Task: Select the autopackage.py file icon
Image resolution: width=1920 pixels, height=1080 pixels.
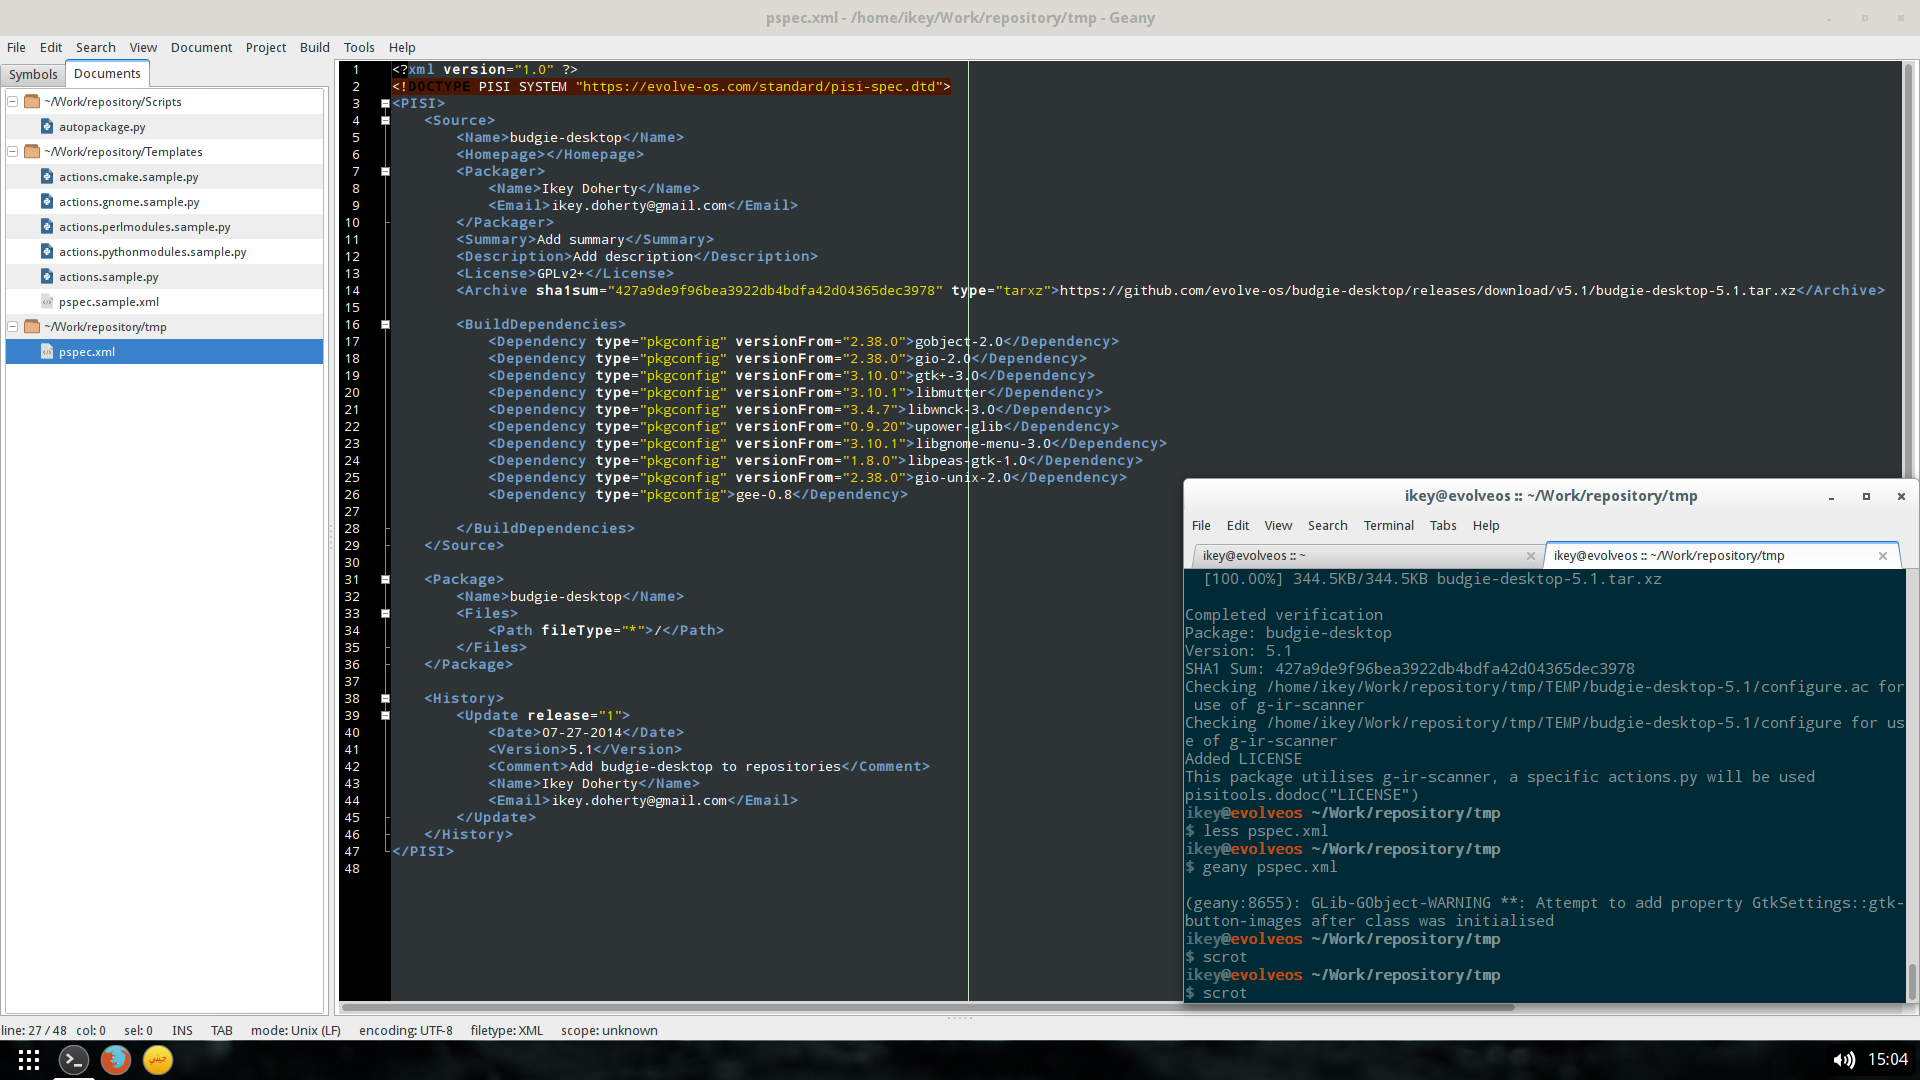Action: coord(47,127)
